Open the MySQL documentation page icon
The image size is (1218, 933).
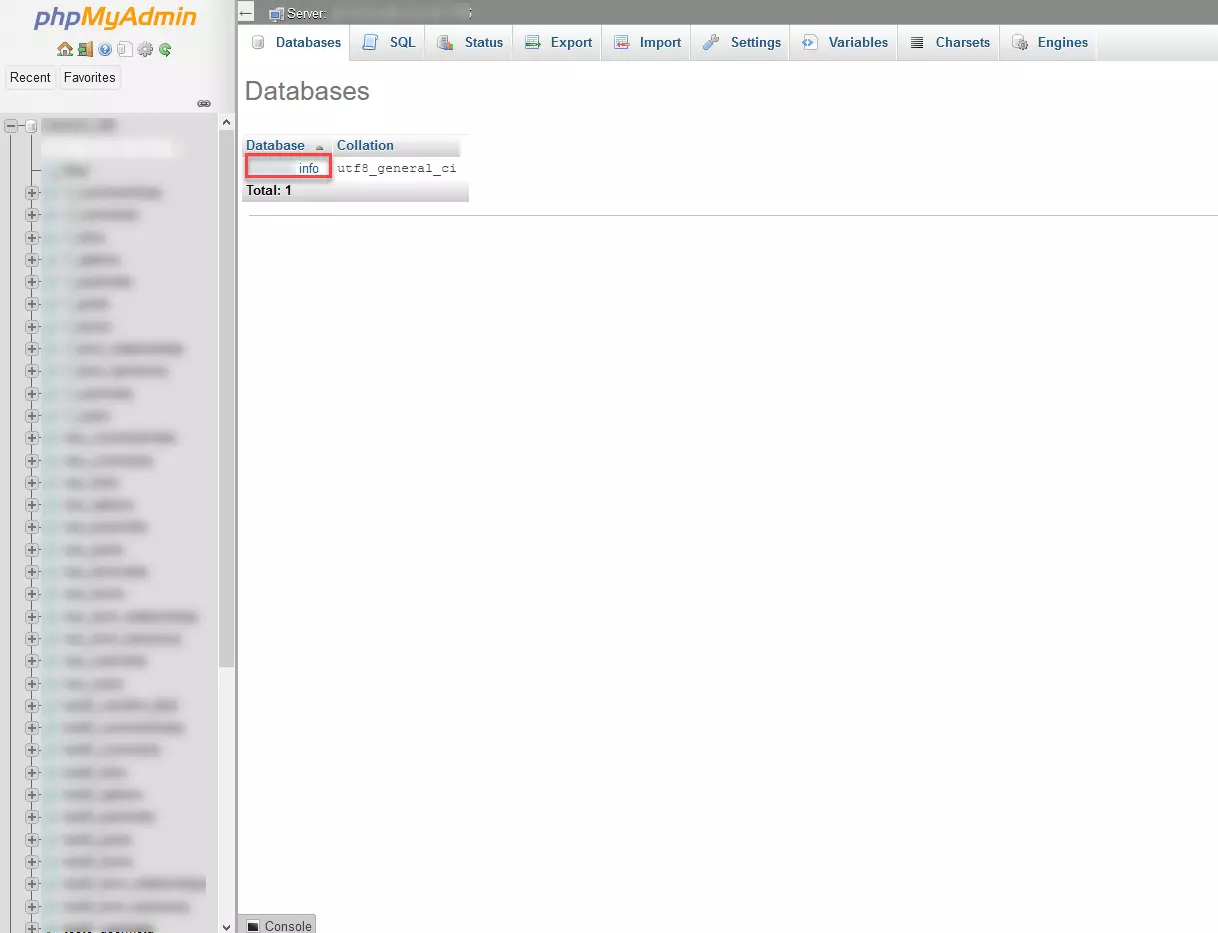tap(124, 49)
